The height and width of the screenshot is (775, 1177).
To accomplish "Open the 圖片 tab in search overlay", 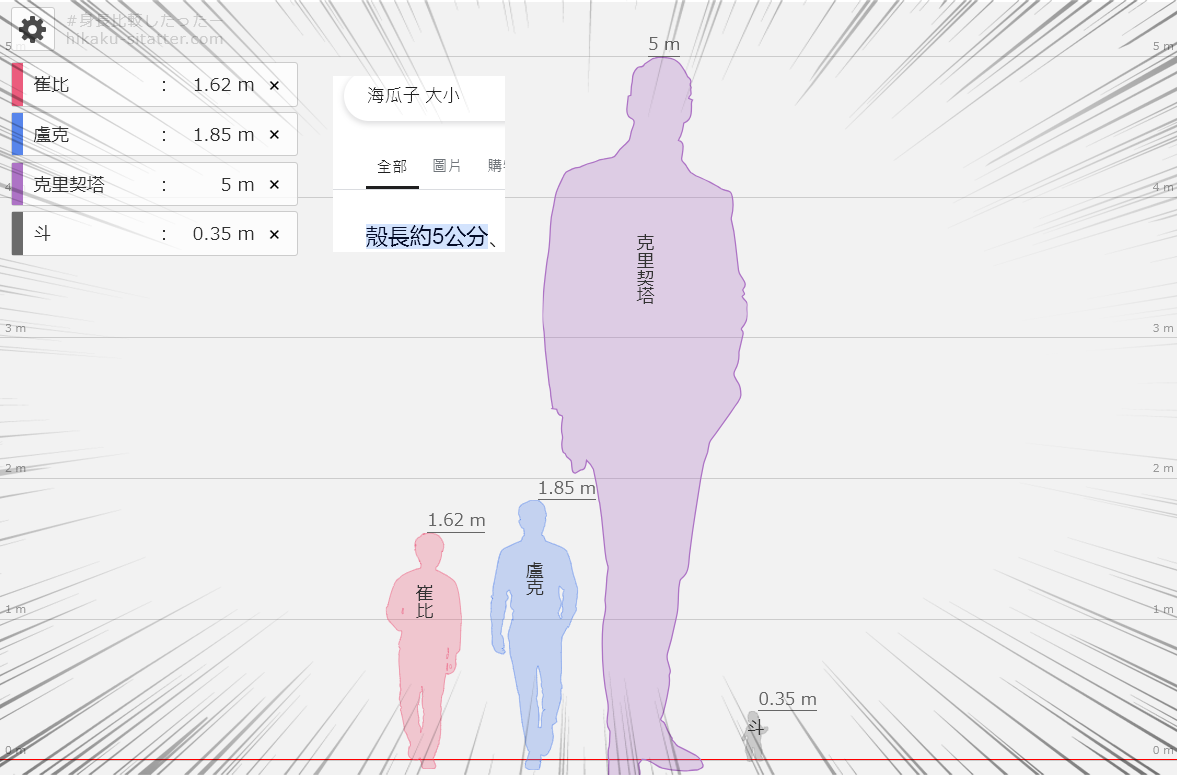I will point(447,166).
